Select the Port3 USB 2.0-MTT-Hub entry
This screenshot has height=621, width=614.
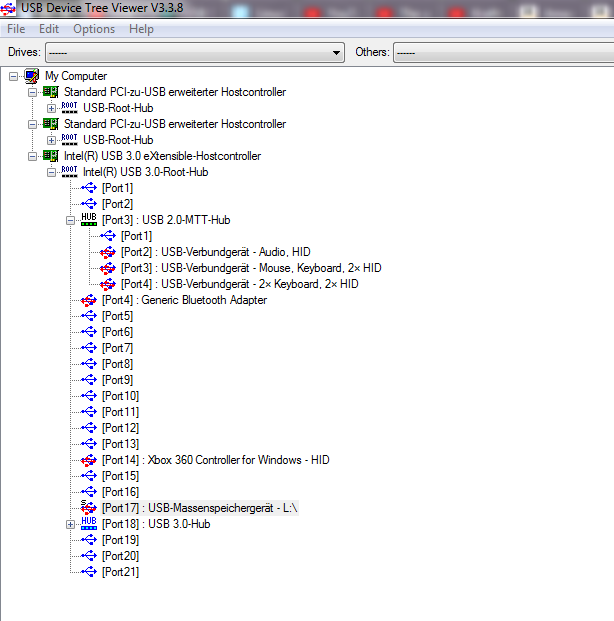pos(166,220)
